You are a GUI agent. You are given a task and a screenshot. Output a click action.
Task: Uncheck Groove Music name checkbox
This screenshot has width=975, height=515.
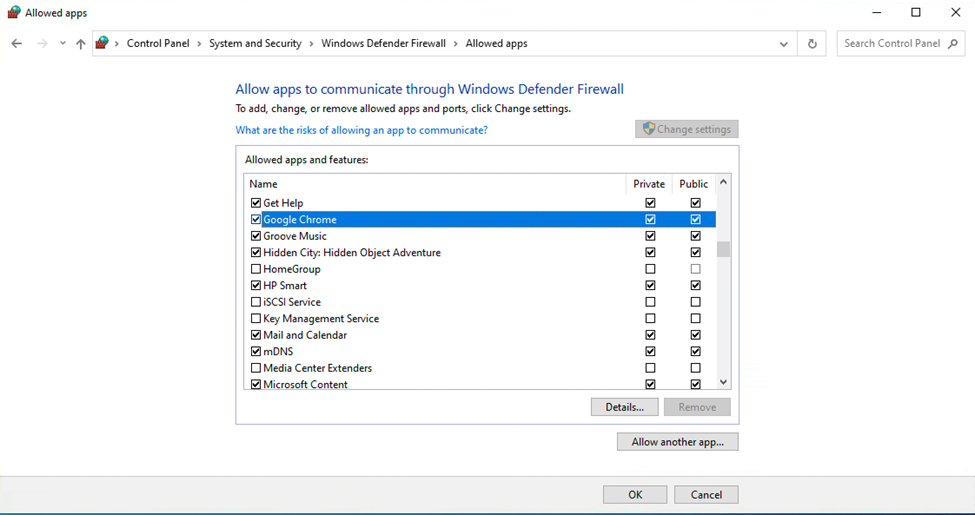(256, 236)
